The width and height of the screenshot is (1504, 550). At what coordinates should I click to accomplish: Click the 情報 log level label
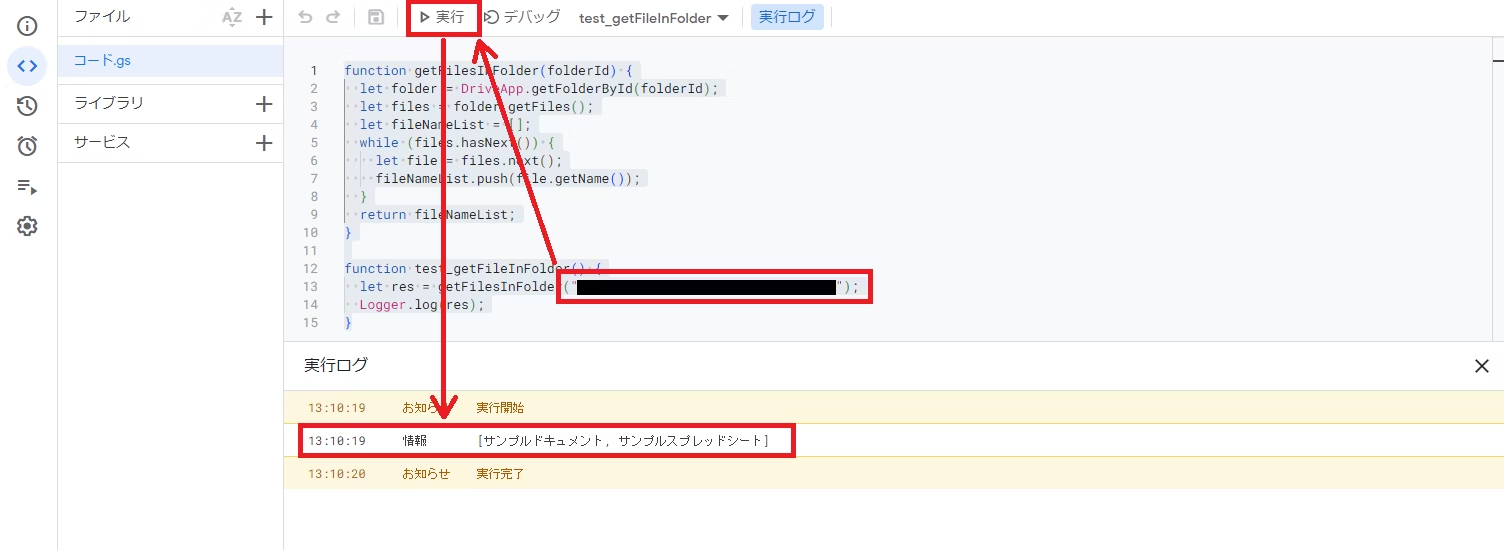point(415,441)
